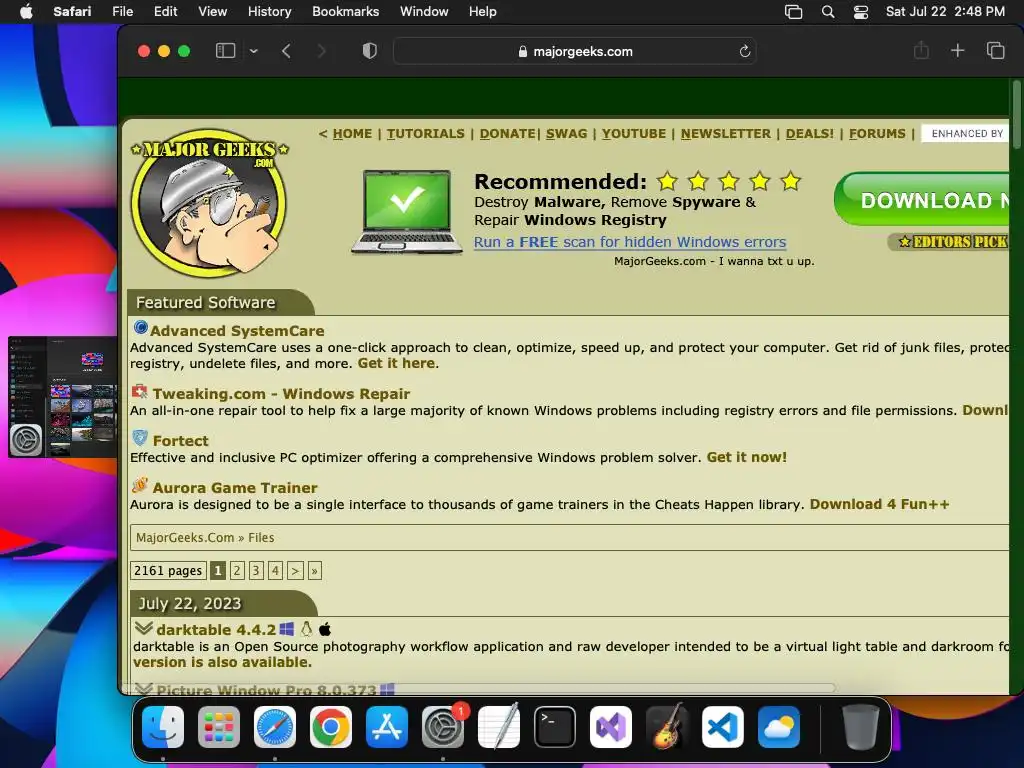Open the DONATE nav link
The height and width of the screenshot is (768, 1024).
tap(507, 134)
